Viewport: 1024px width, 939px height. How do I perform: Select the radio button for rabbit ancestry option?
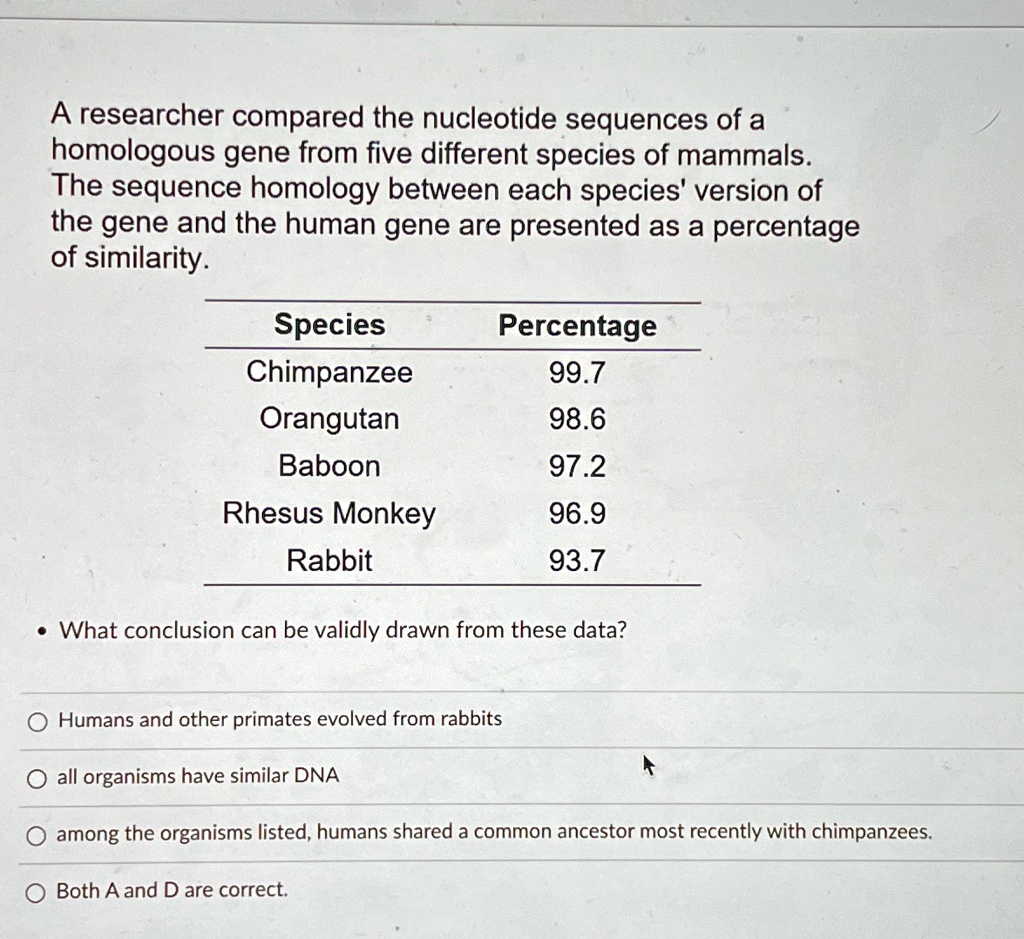(x=36, y=721)
